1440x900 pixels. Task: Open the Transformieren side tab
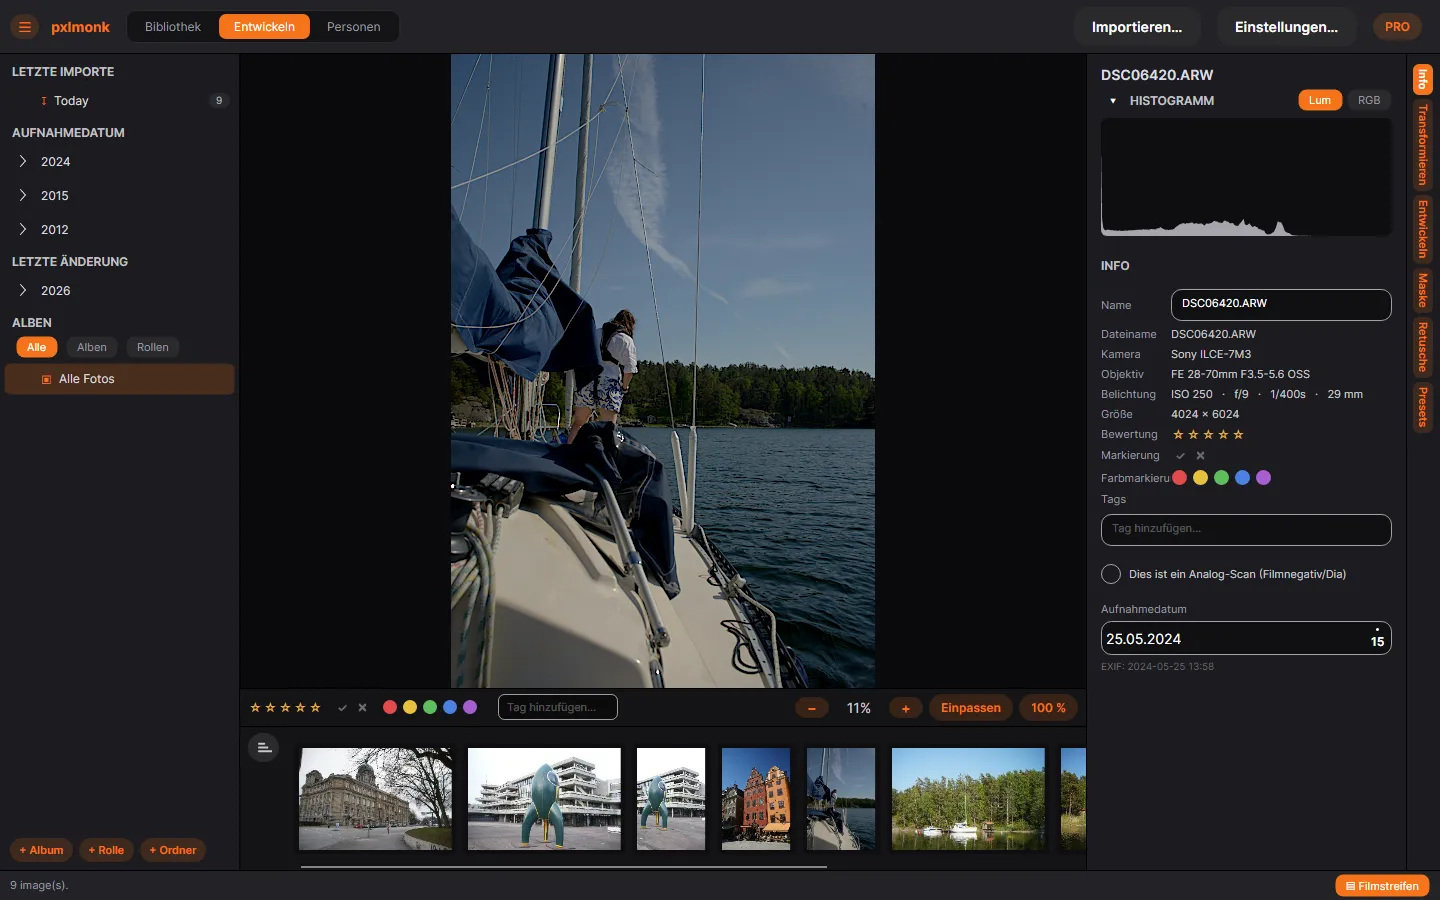coord(1423,145)
